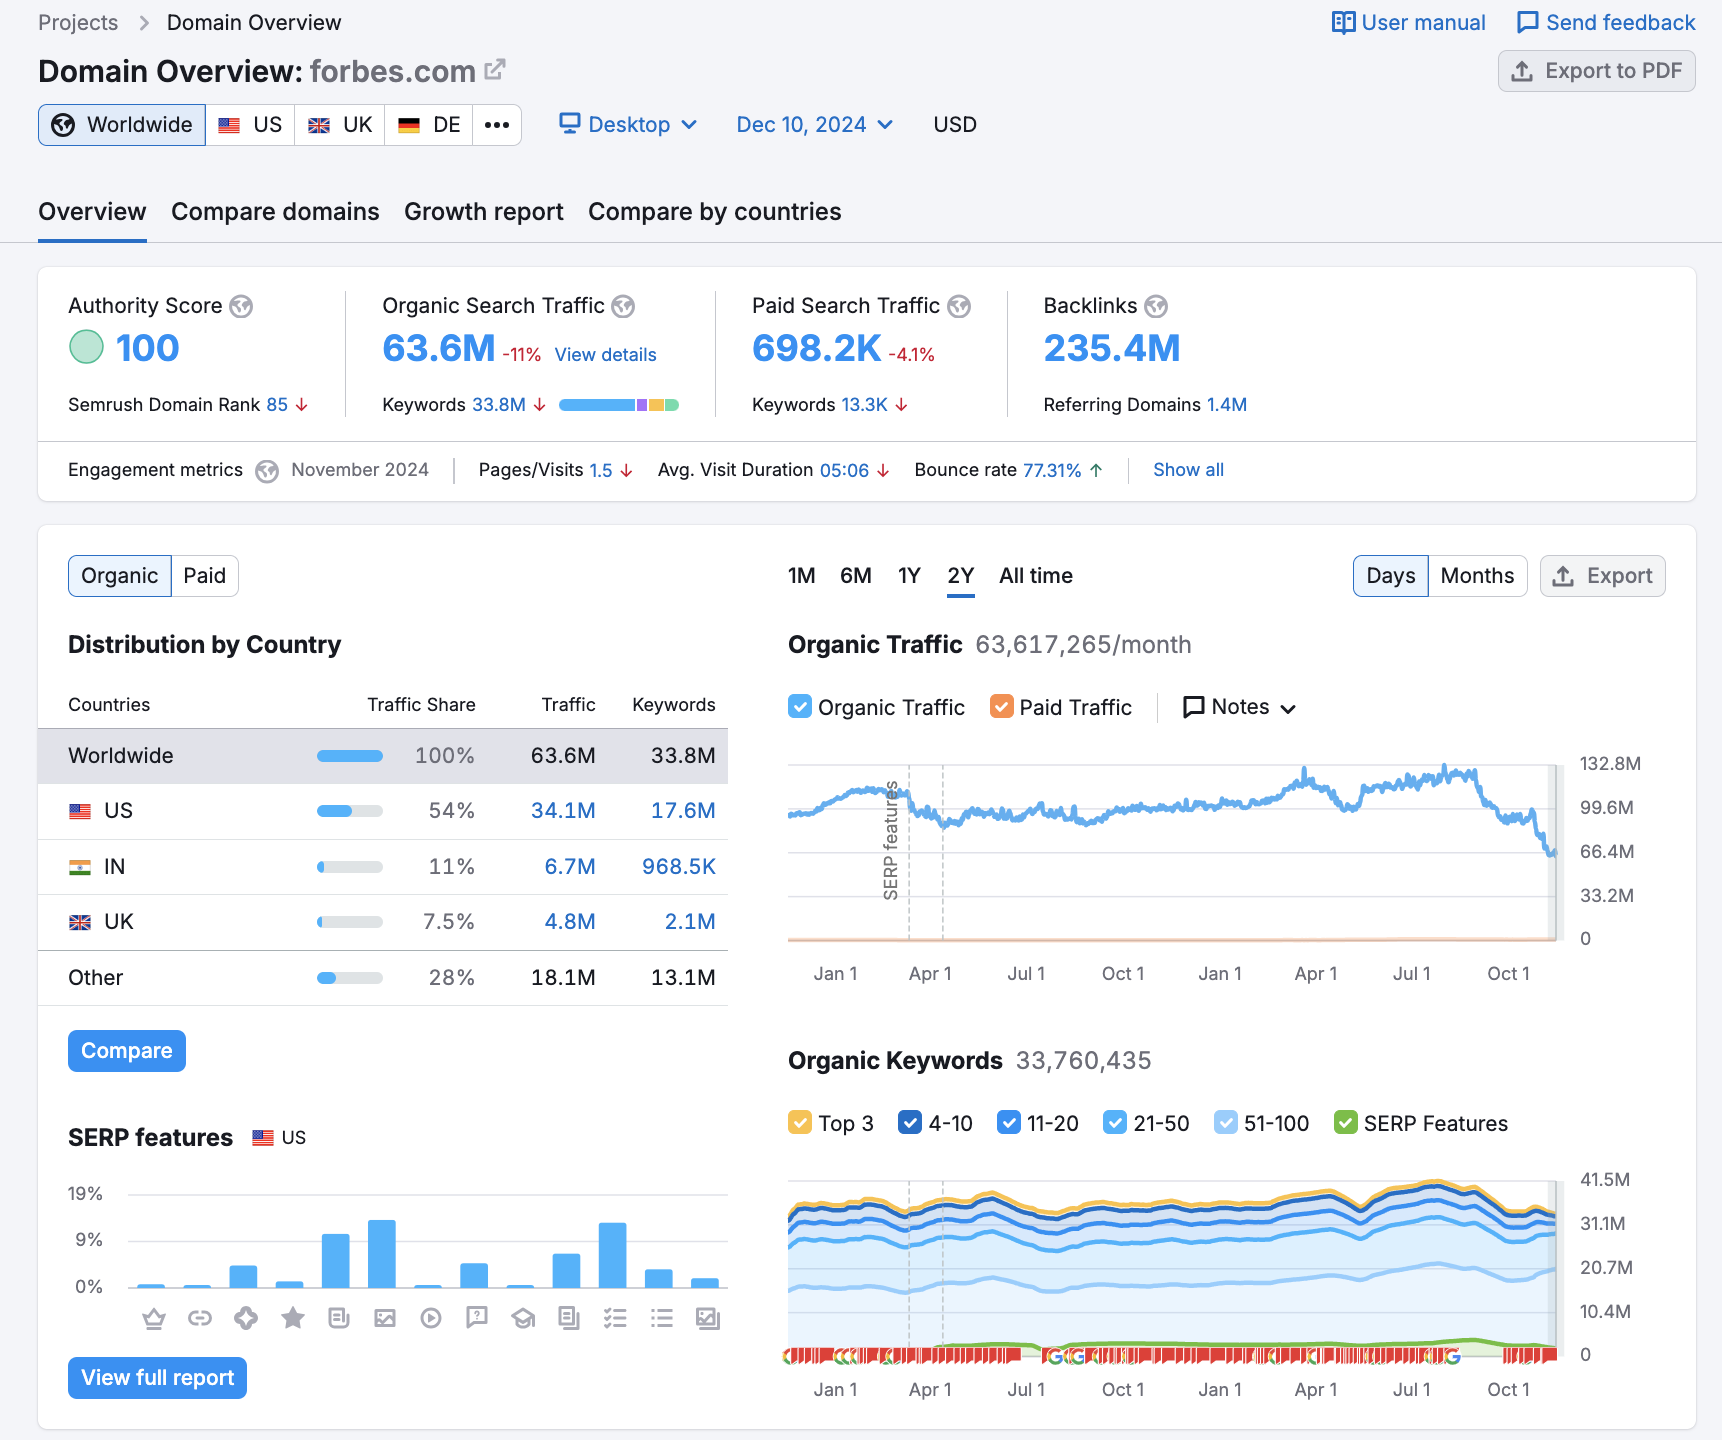
Task: Click the blue Compare button
Action: tap(127, 1051)
